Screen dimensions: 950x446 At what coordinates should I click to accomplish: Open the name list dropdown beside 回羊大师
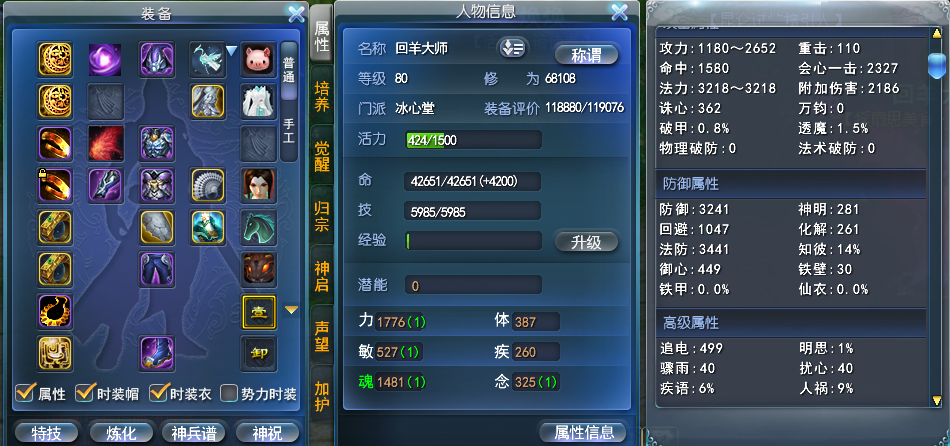click(513, 48)
